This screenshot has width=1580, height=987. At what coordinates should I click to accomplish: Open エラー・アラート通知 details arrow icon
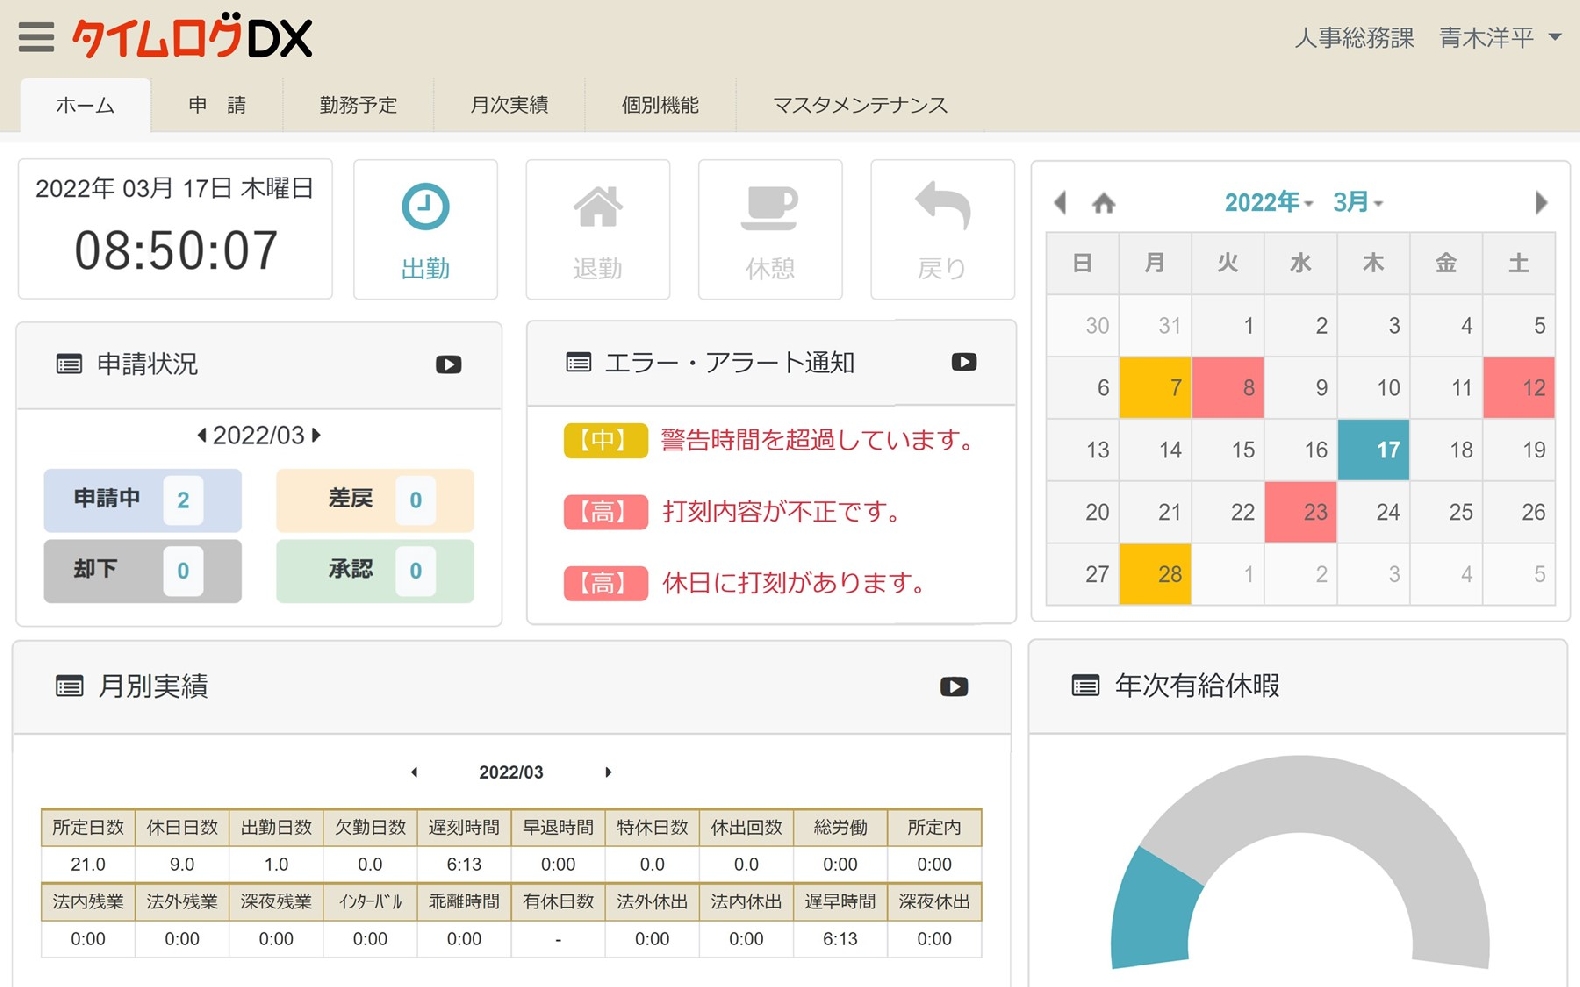[x=964, y=362]
